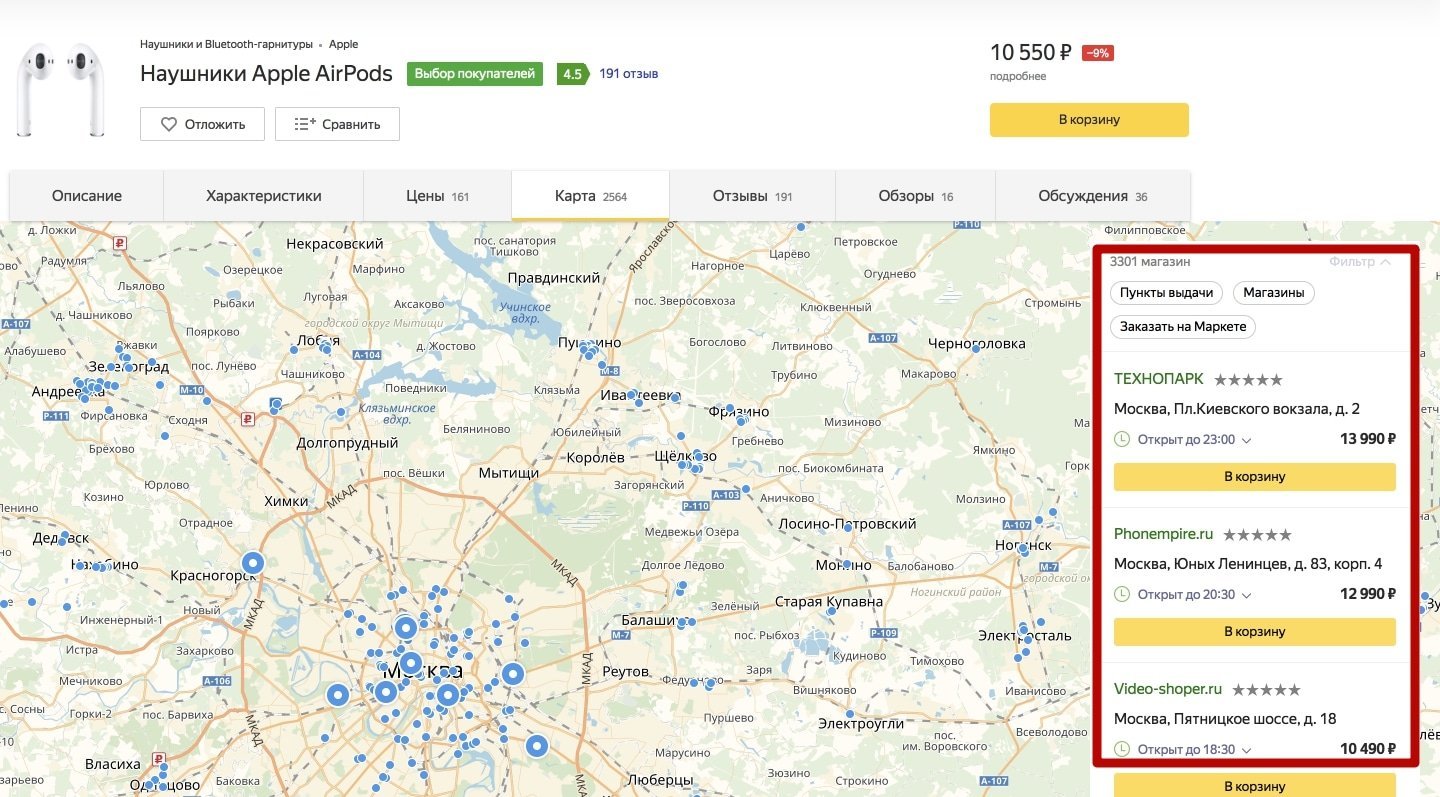The width and height of the screenshot is (1440, 797).
Task: Click the green 4.5 rating badge
Action: coord(572,74)
